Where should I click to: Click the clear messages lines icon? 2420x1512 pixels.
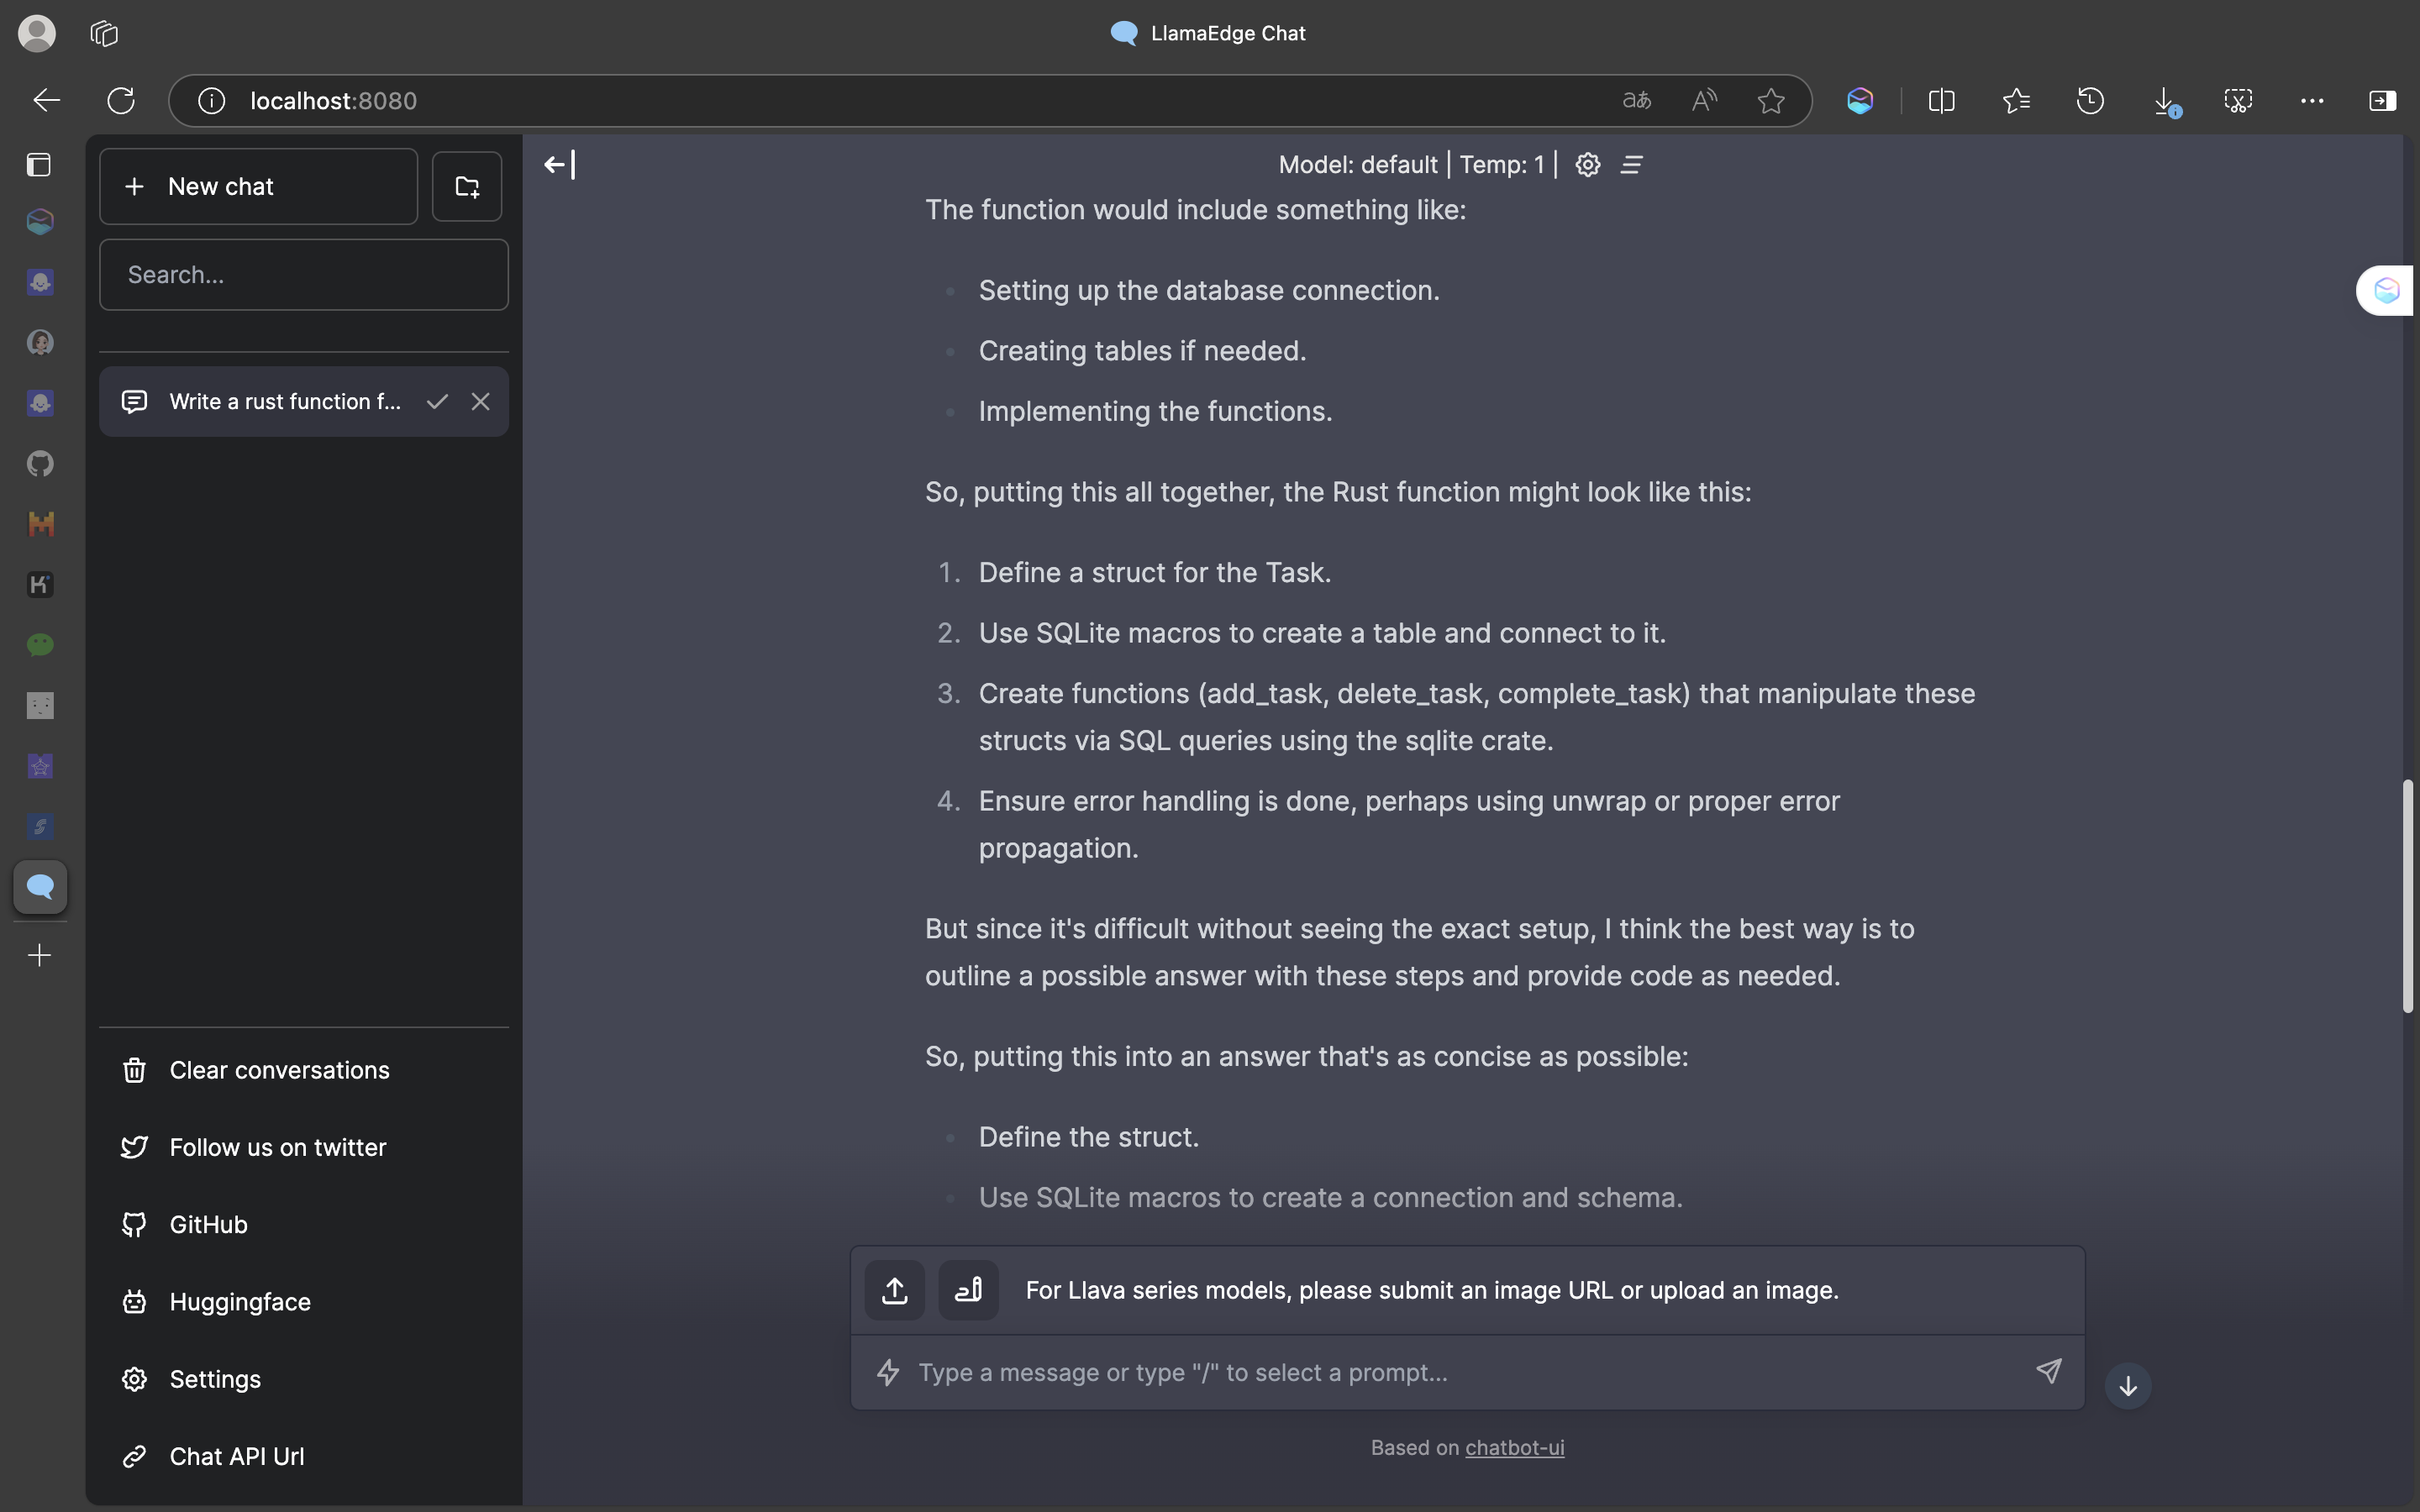[x=1631, y=164]
